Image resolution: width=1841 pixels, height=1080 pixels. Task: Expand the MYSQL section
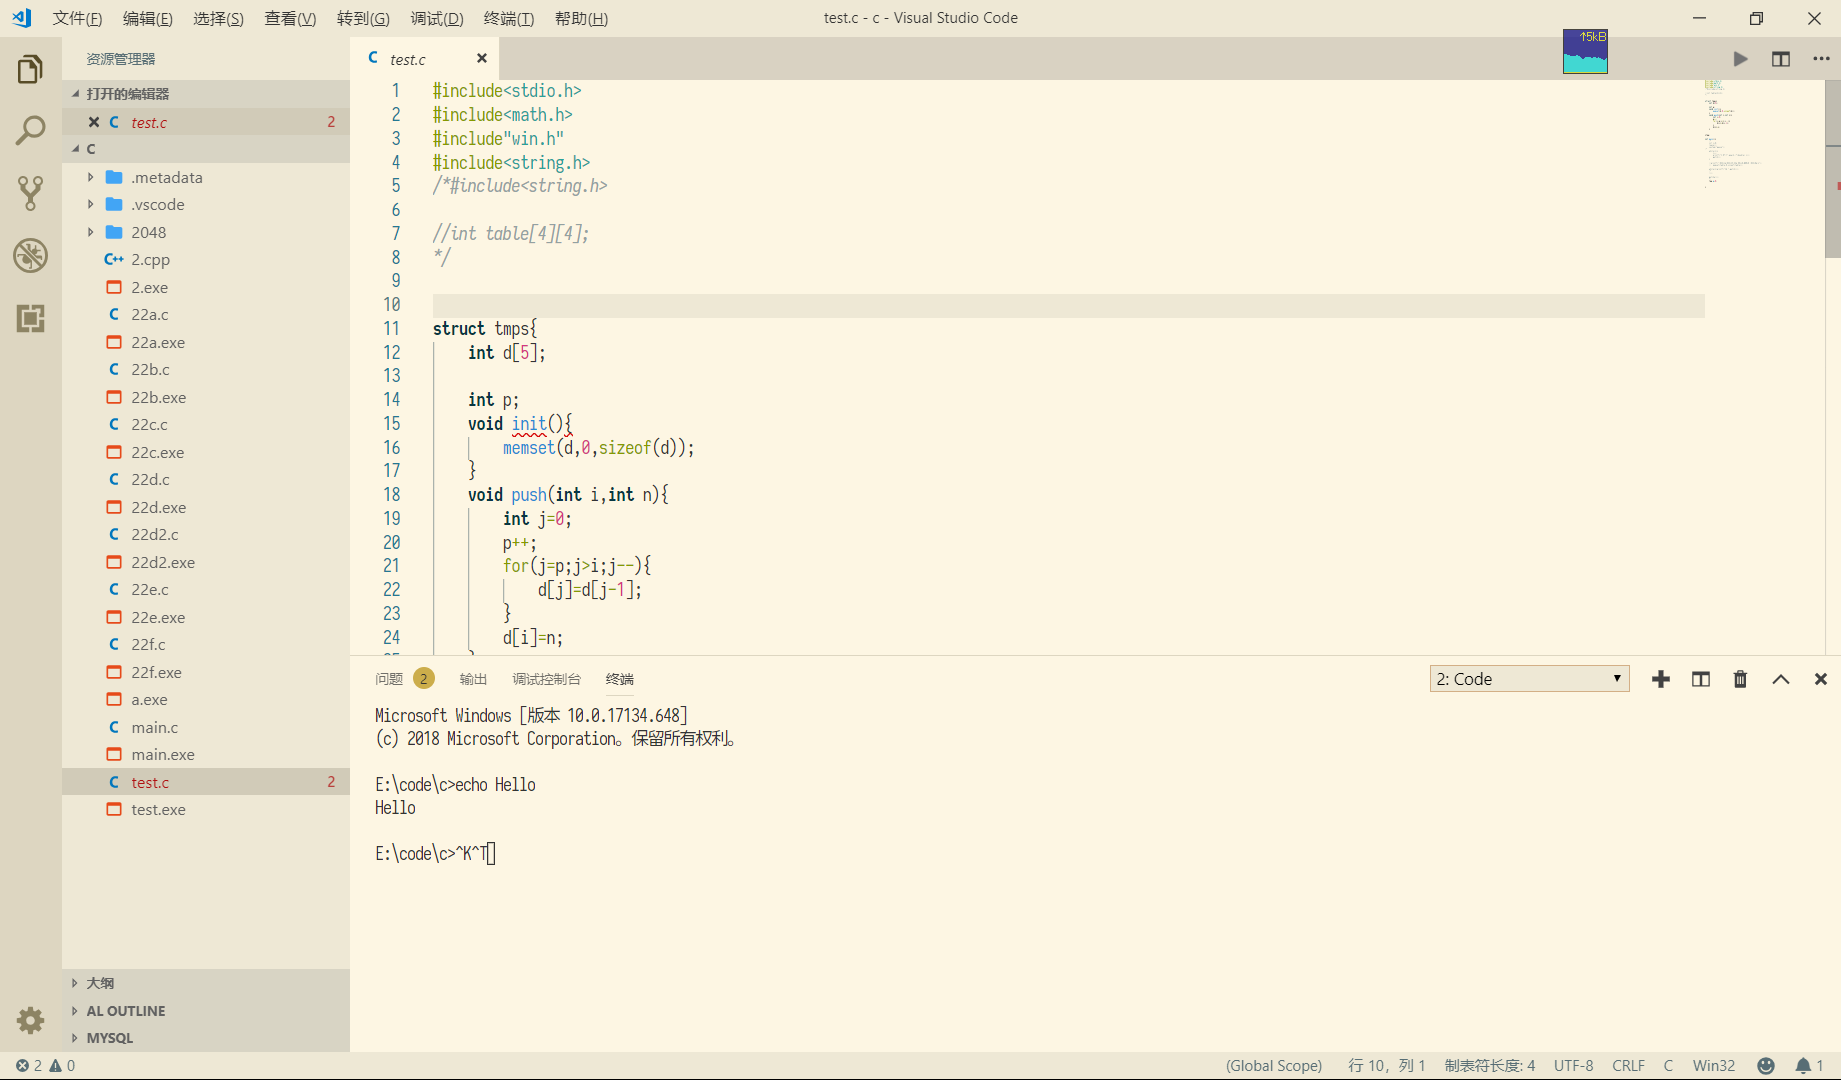[110, 1038]
